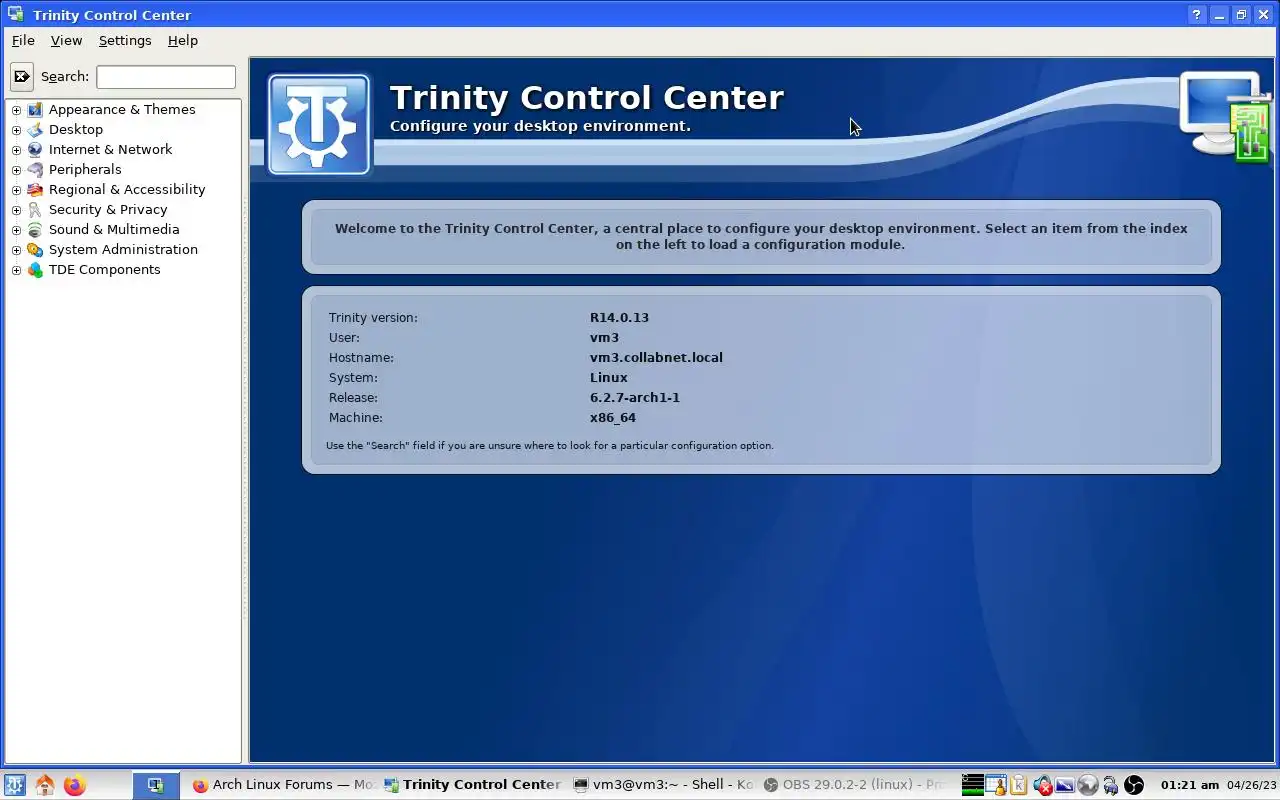Expand the Regional & Accessibility node

pyautogui.click(x=16, y=190)
